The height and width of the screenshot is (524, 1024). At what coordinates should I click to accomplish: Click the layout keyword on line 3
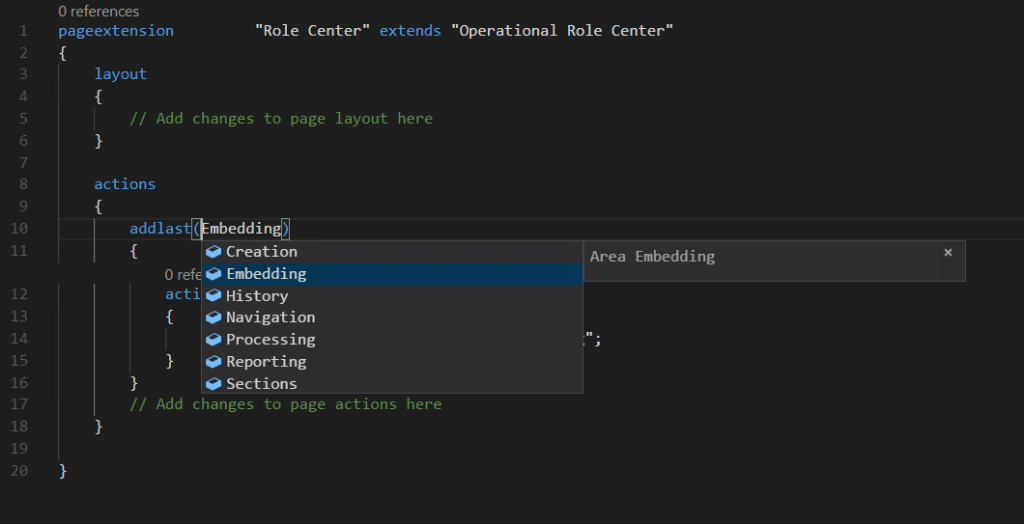120,74
